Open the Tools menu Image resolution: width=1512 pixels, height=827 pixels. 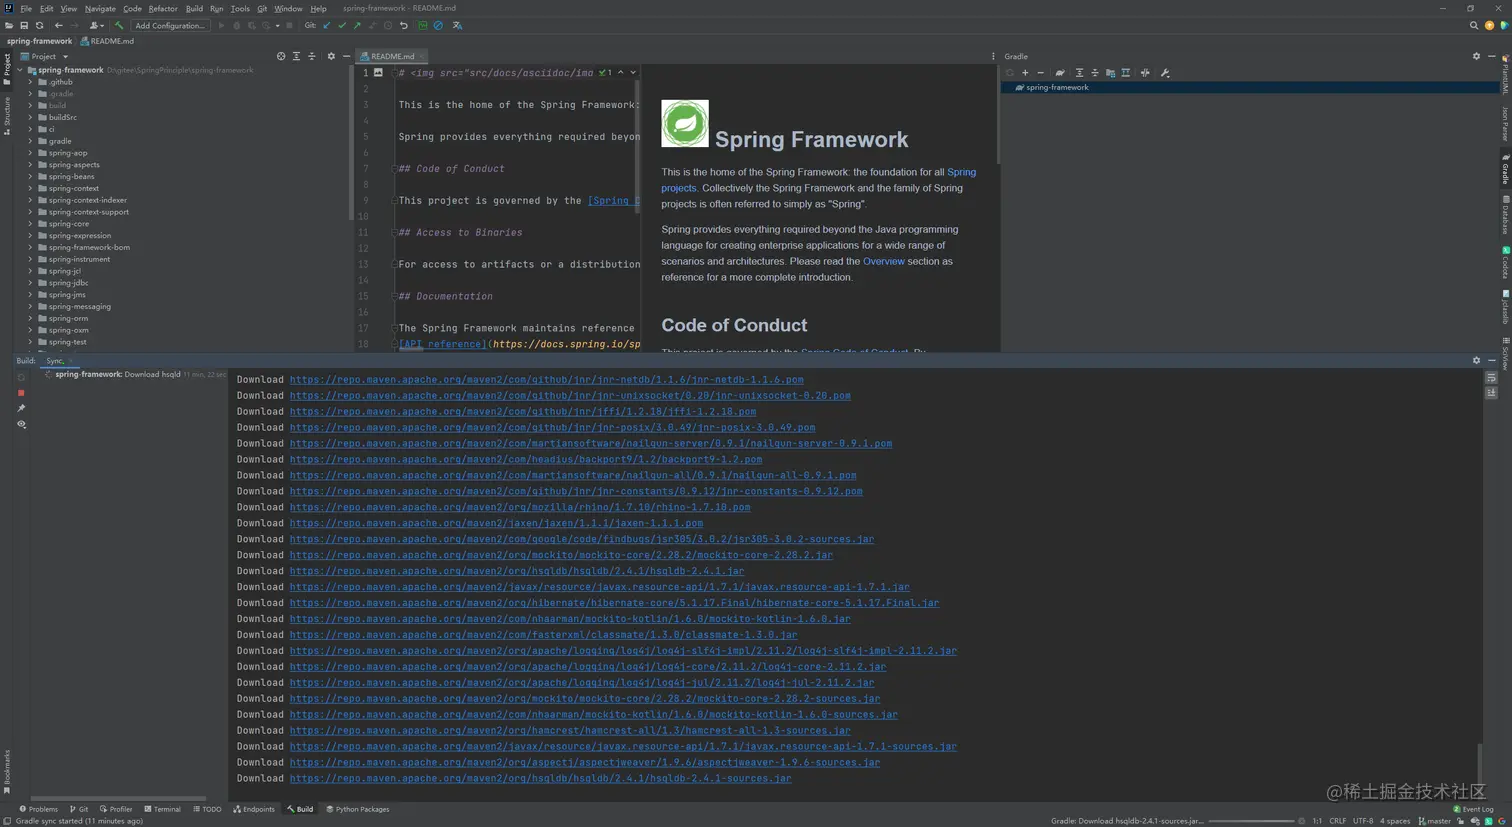[x=240, y=9]
